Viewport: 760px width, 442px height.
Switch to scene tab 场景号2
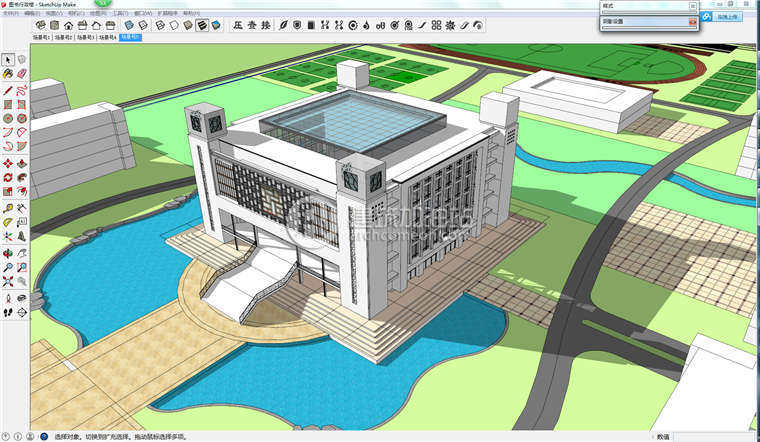tap(63, 37)
